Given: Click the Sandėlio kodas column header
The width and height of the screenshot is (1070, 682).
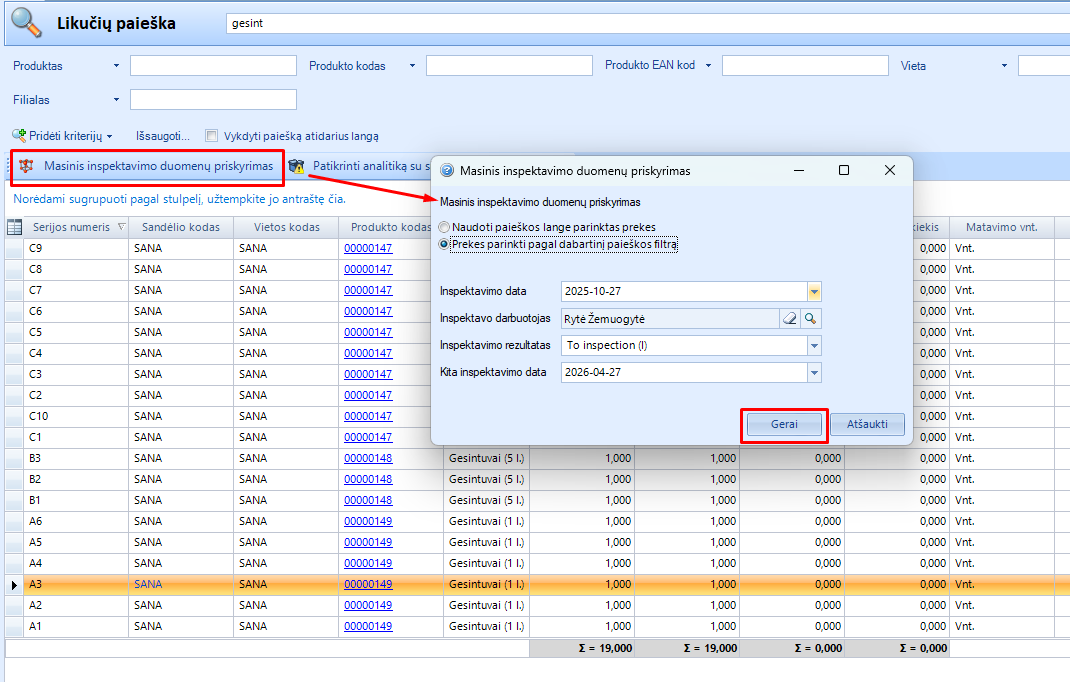Looking at the screenshot, I should pos(181,227).
